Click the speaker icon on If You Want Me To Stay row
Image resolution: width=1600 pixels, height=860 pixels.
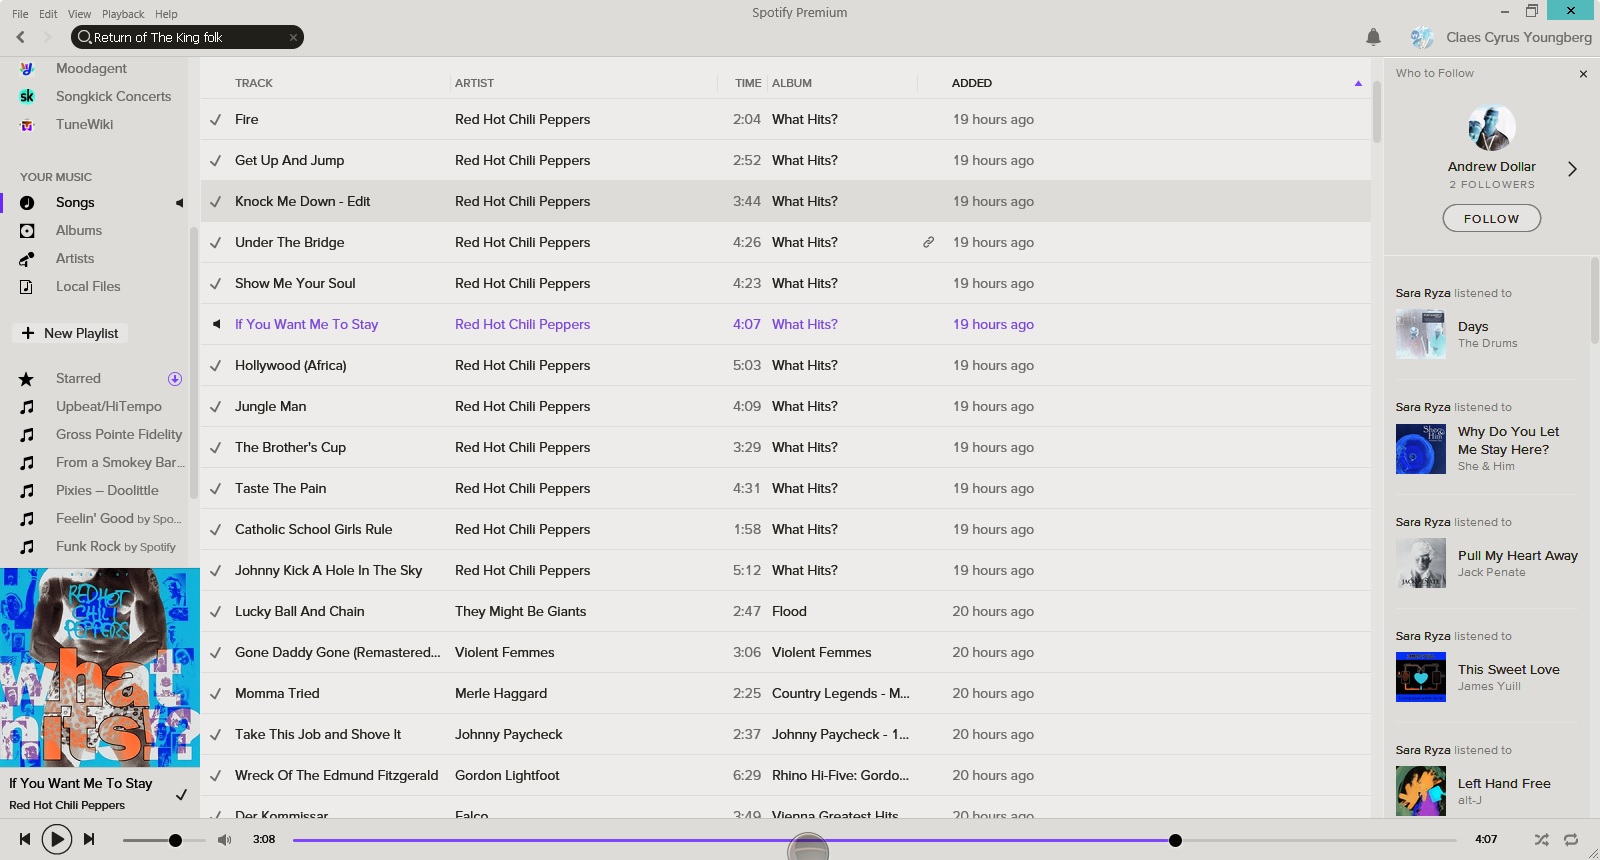(215, 324)
